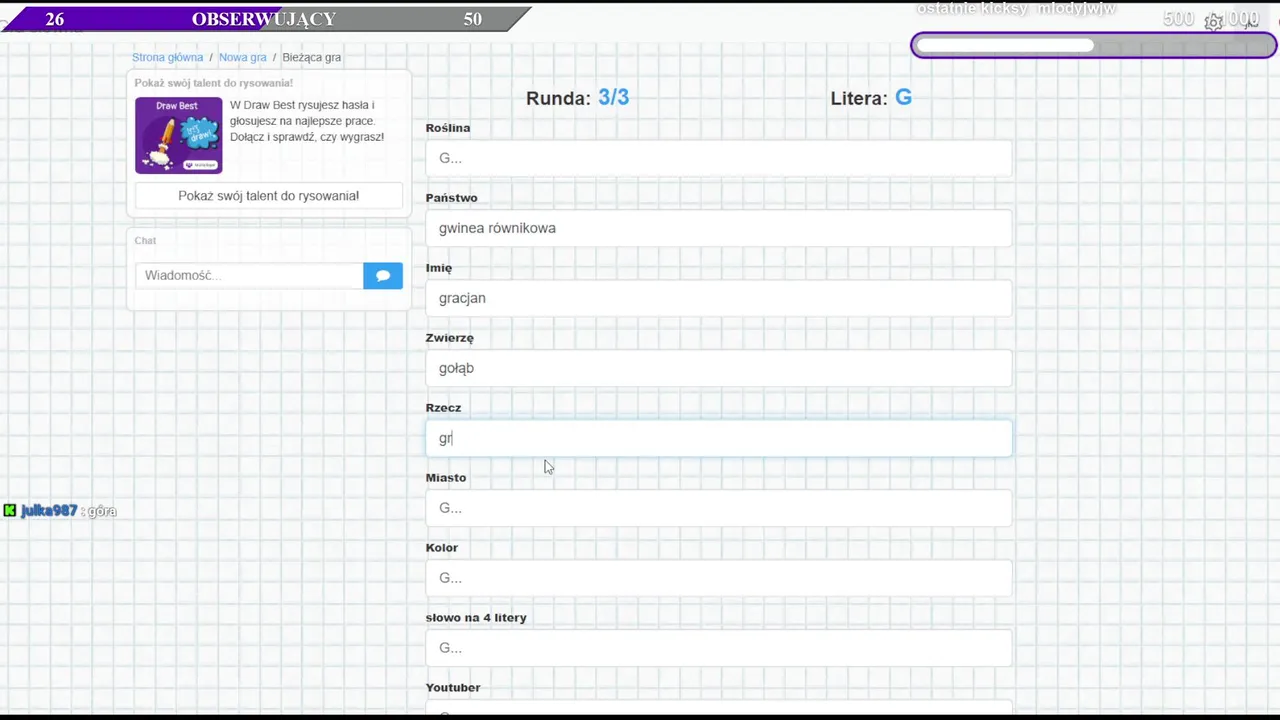The height and width of the screenshot is (720, 1280).
Task: Click the Imię field containing gracjan
Action: coord(719,298)
